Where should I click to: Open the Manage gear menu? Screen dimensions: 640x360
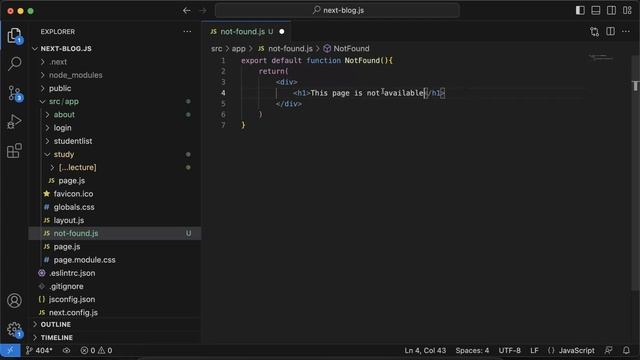14,329
